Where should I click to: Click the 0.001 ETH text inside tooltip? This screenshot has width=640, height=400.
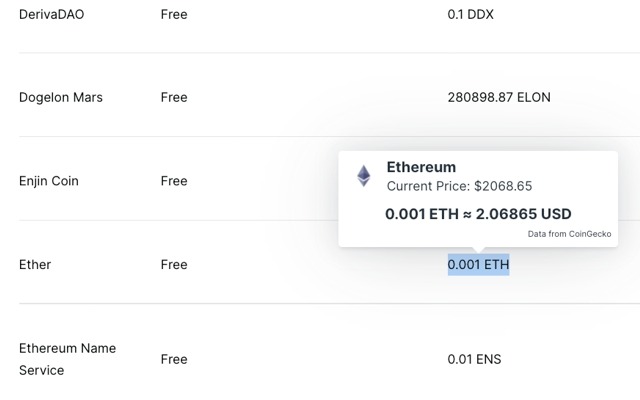(x=420, y=214)
